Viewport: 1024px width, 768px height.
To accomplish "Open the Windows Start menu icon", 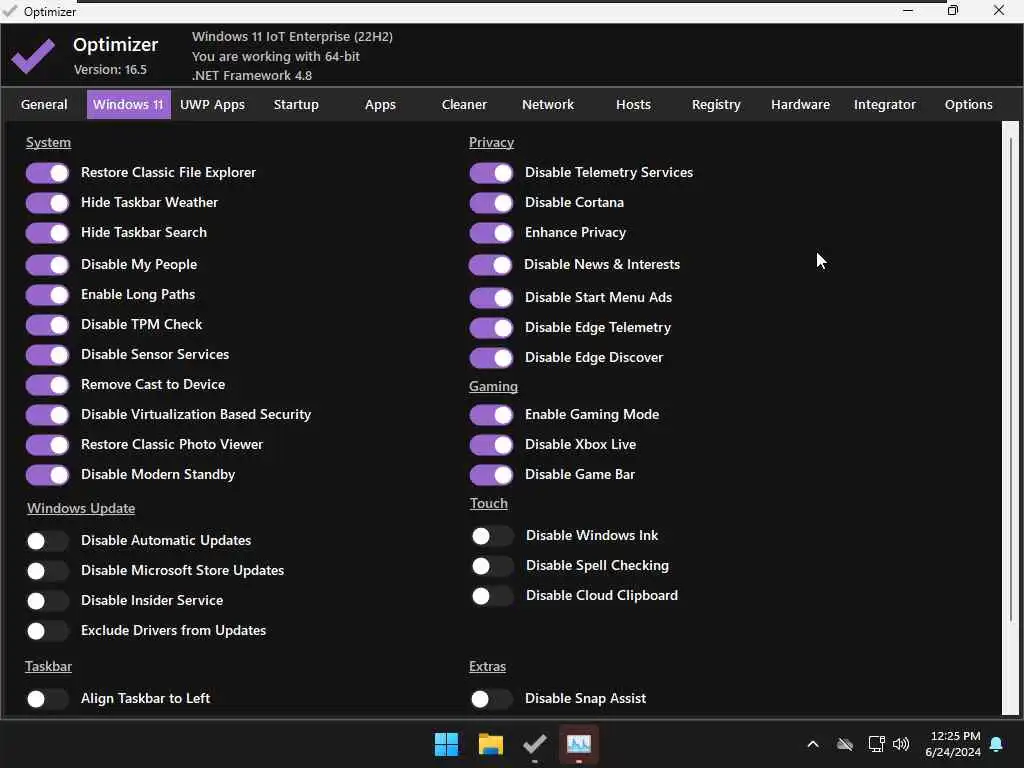I will pyautogui.click(x=446, y=744).
